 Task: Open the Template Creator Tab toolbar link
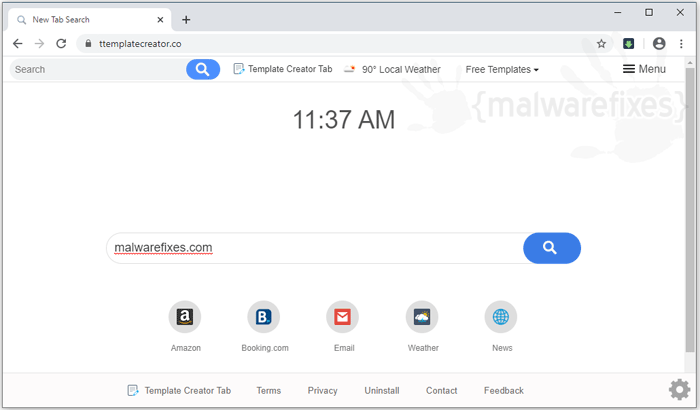click(x=283, y=69)
